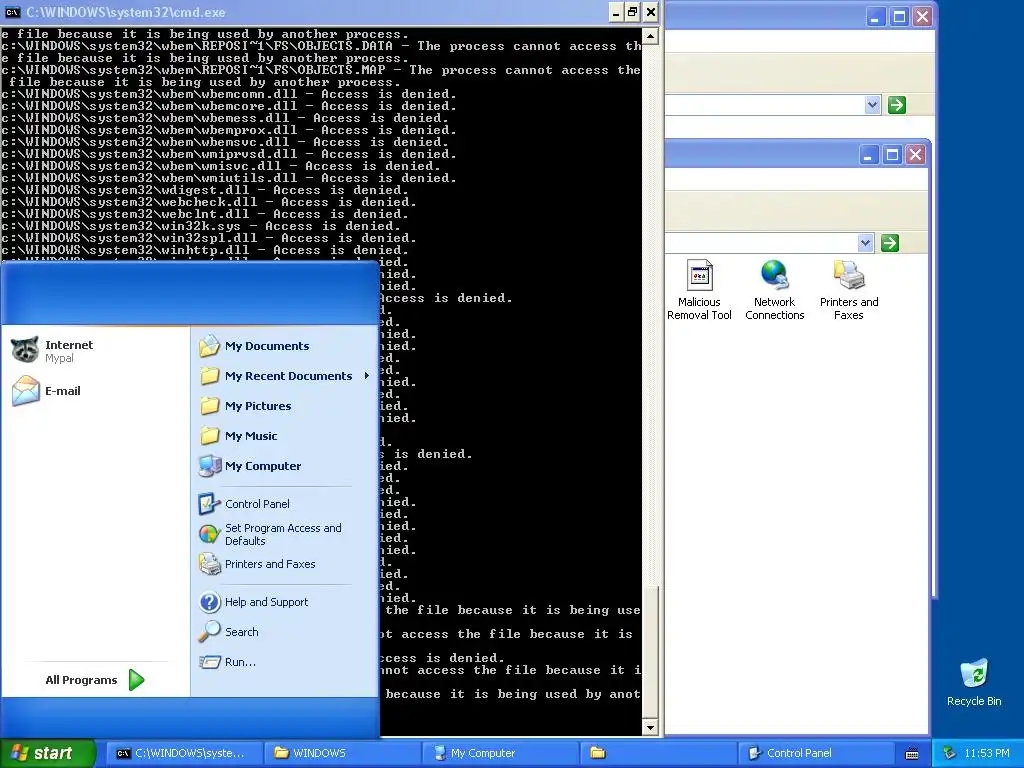Click the Set Program Access icon
Image resolution: width=1024 pixels, height=768 pixels.
click(210, 534)
